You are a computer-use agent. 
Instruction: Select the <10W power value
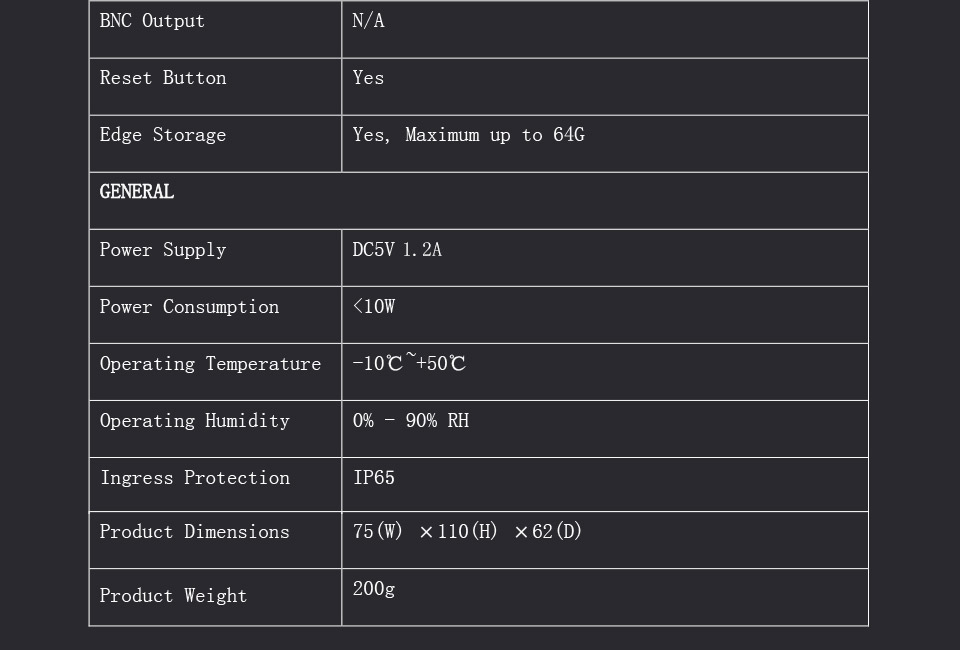coord(374,307)
